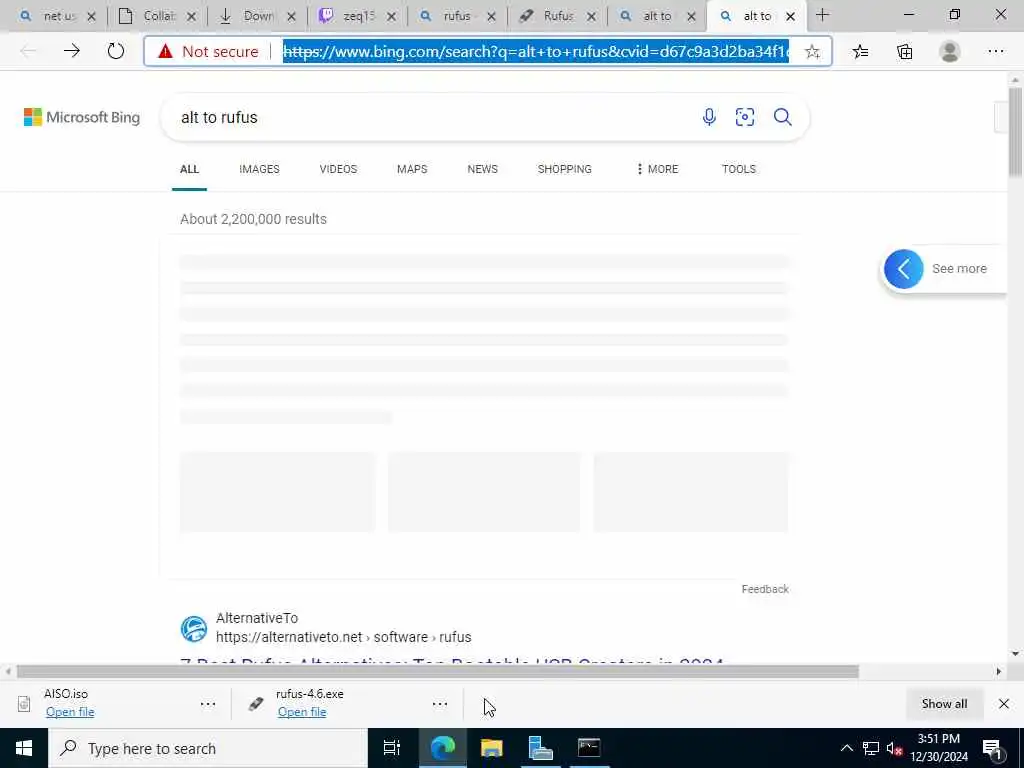1024x768 pixels.
Task: Open a new browser tab
Action: pyautogui.click(x=822, y=14)
